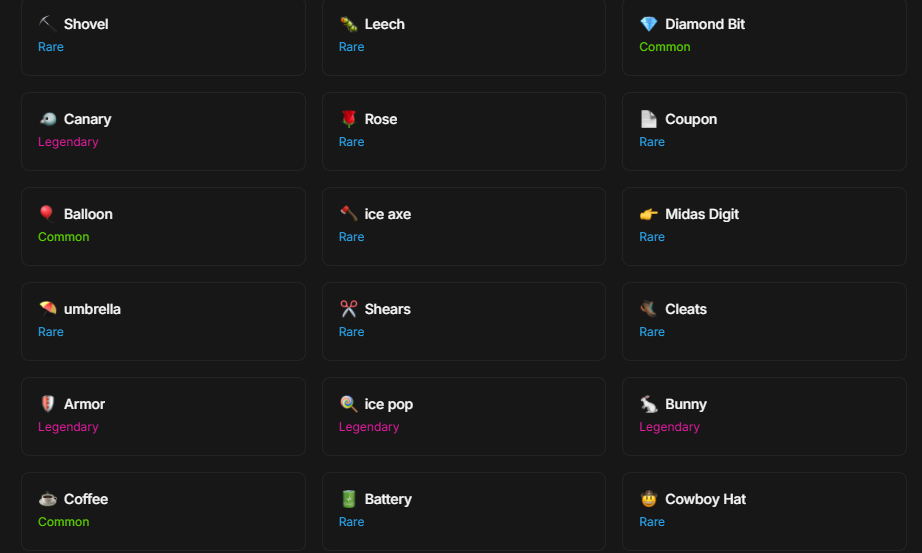Select the pointing hand Midas Digit icon
Image resolution: width=922 pixels, height=553 pixels.
click(x=649, y=214)
